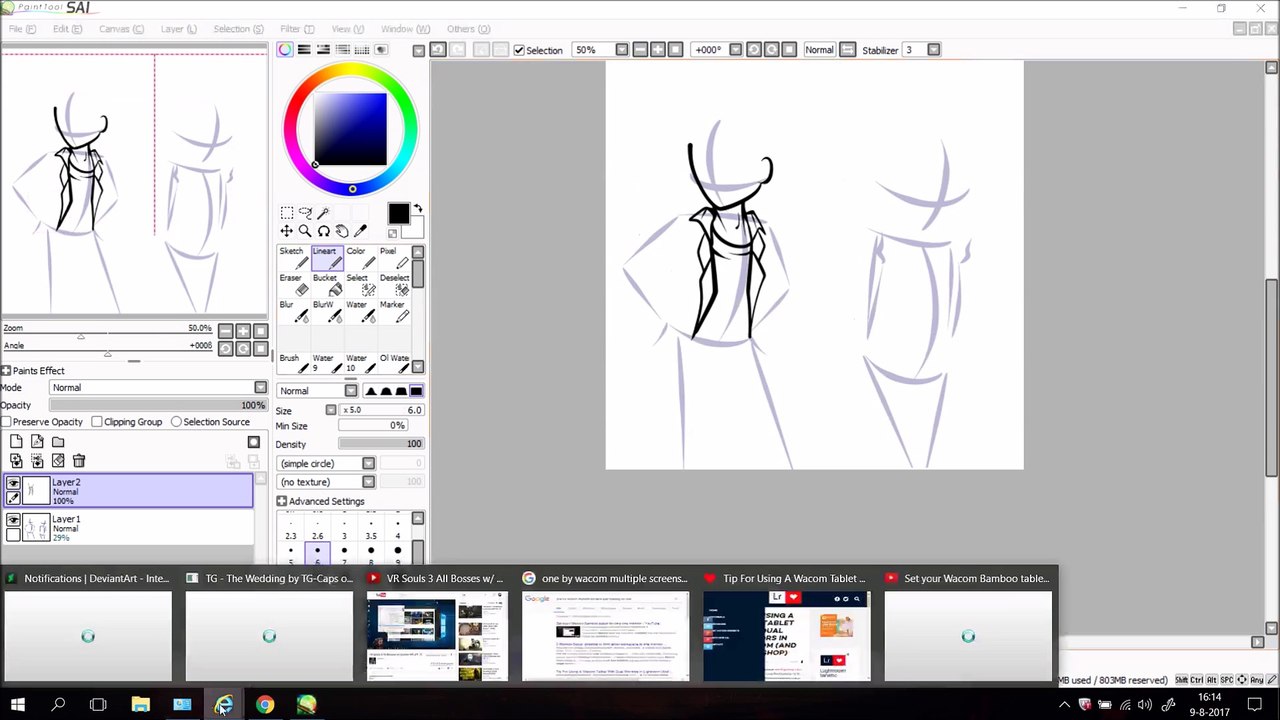Clear the selected layer
Screen dimensions: 1280x720
[58, 461]
